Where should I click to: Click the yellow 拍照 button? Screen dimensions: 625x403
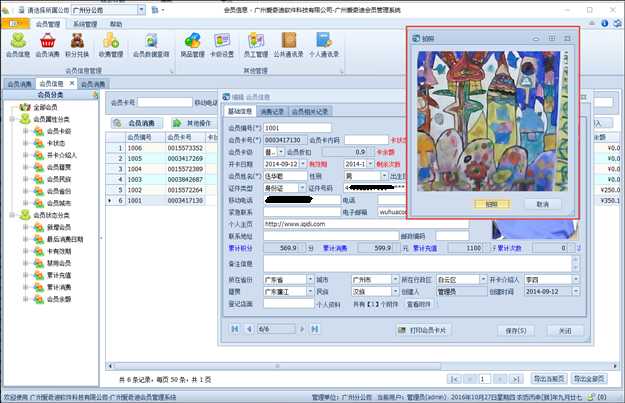(492, 204)
